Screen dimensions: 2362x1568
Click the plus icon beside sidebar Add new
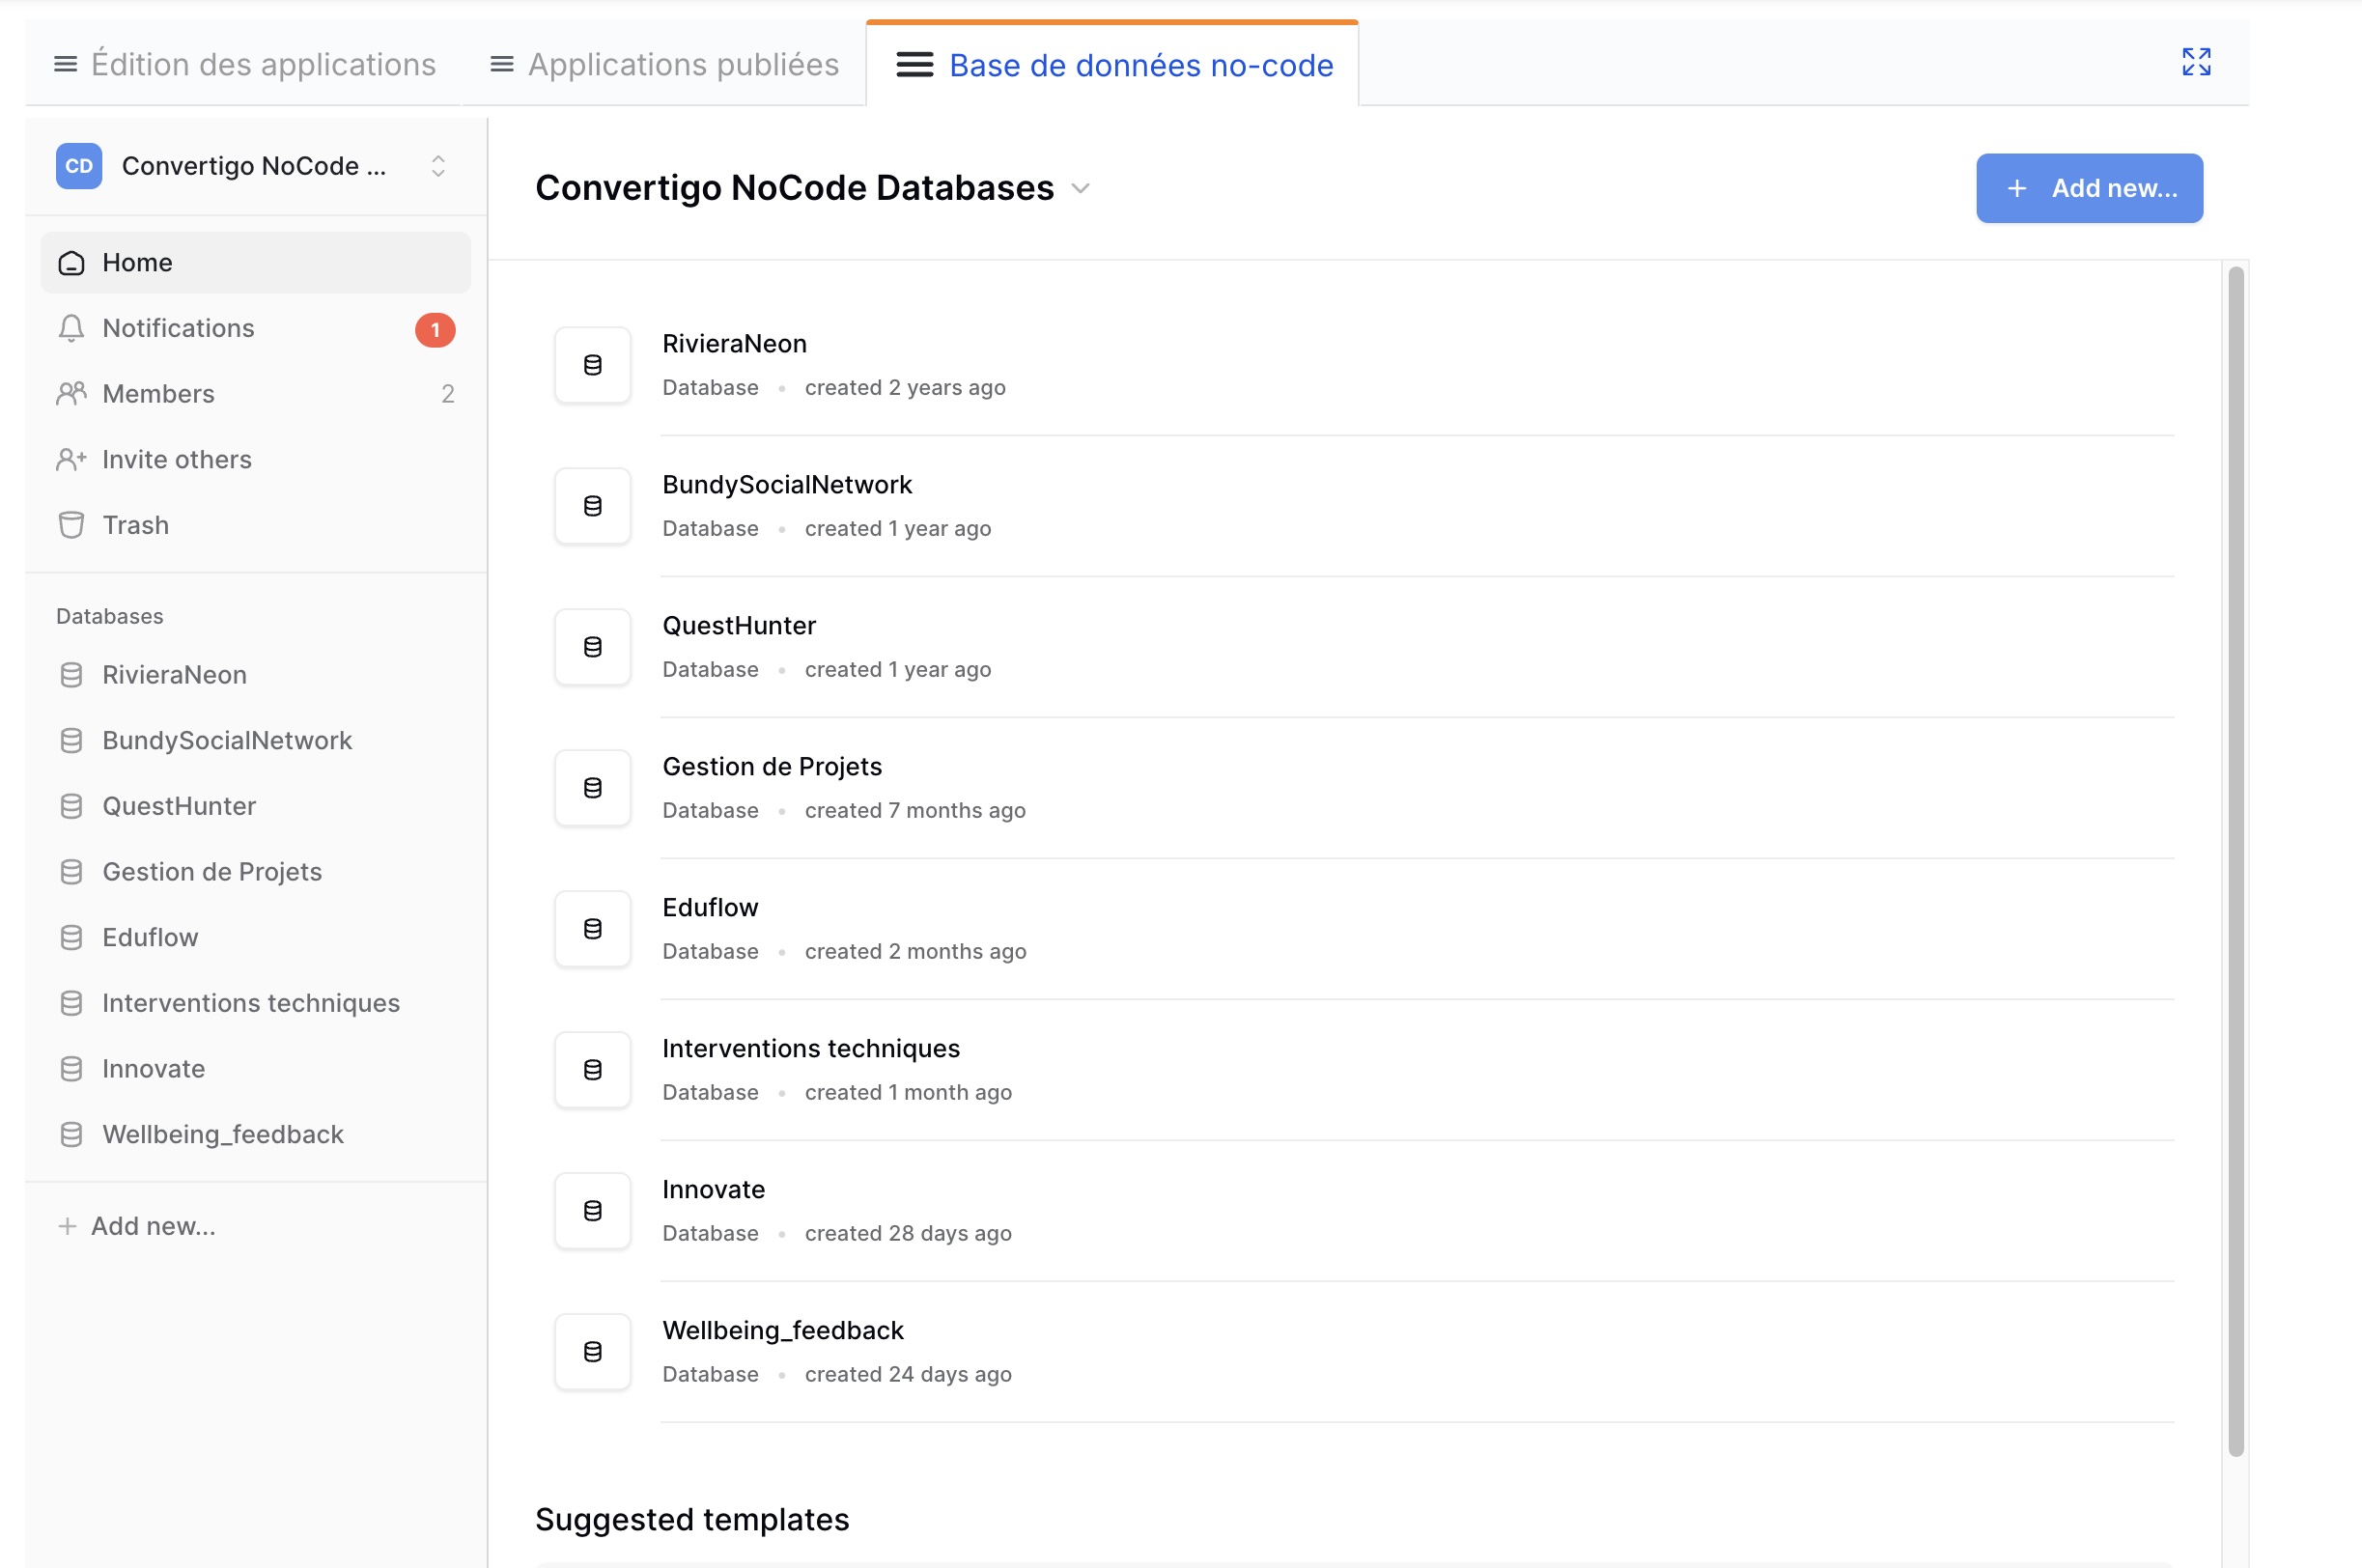click(67, 1226)
